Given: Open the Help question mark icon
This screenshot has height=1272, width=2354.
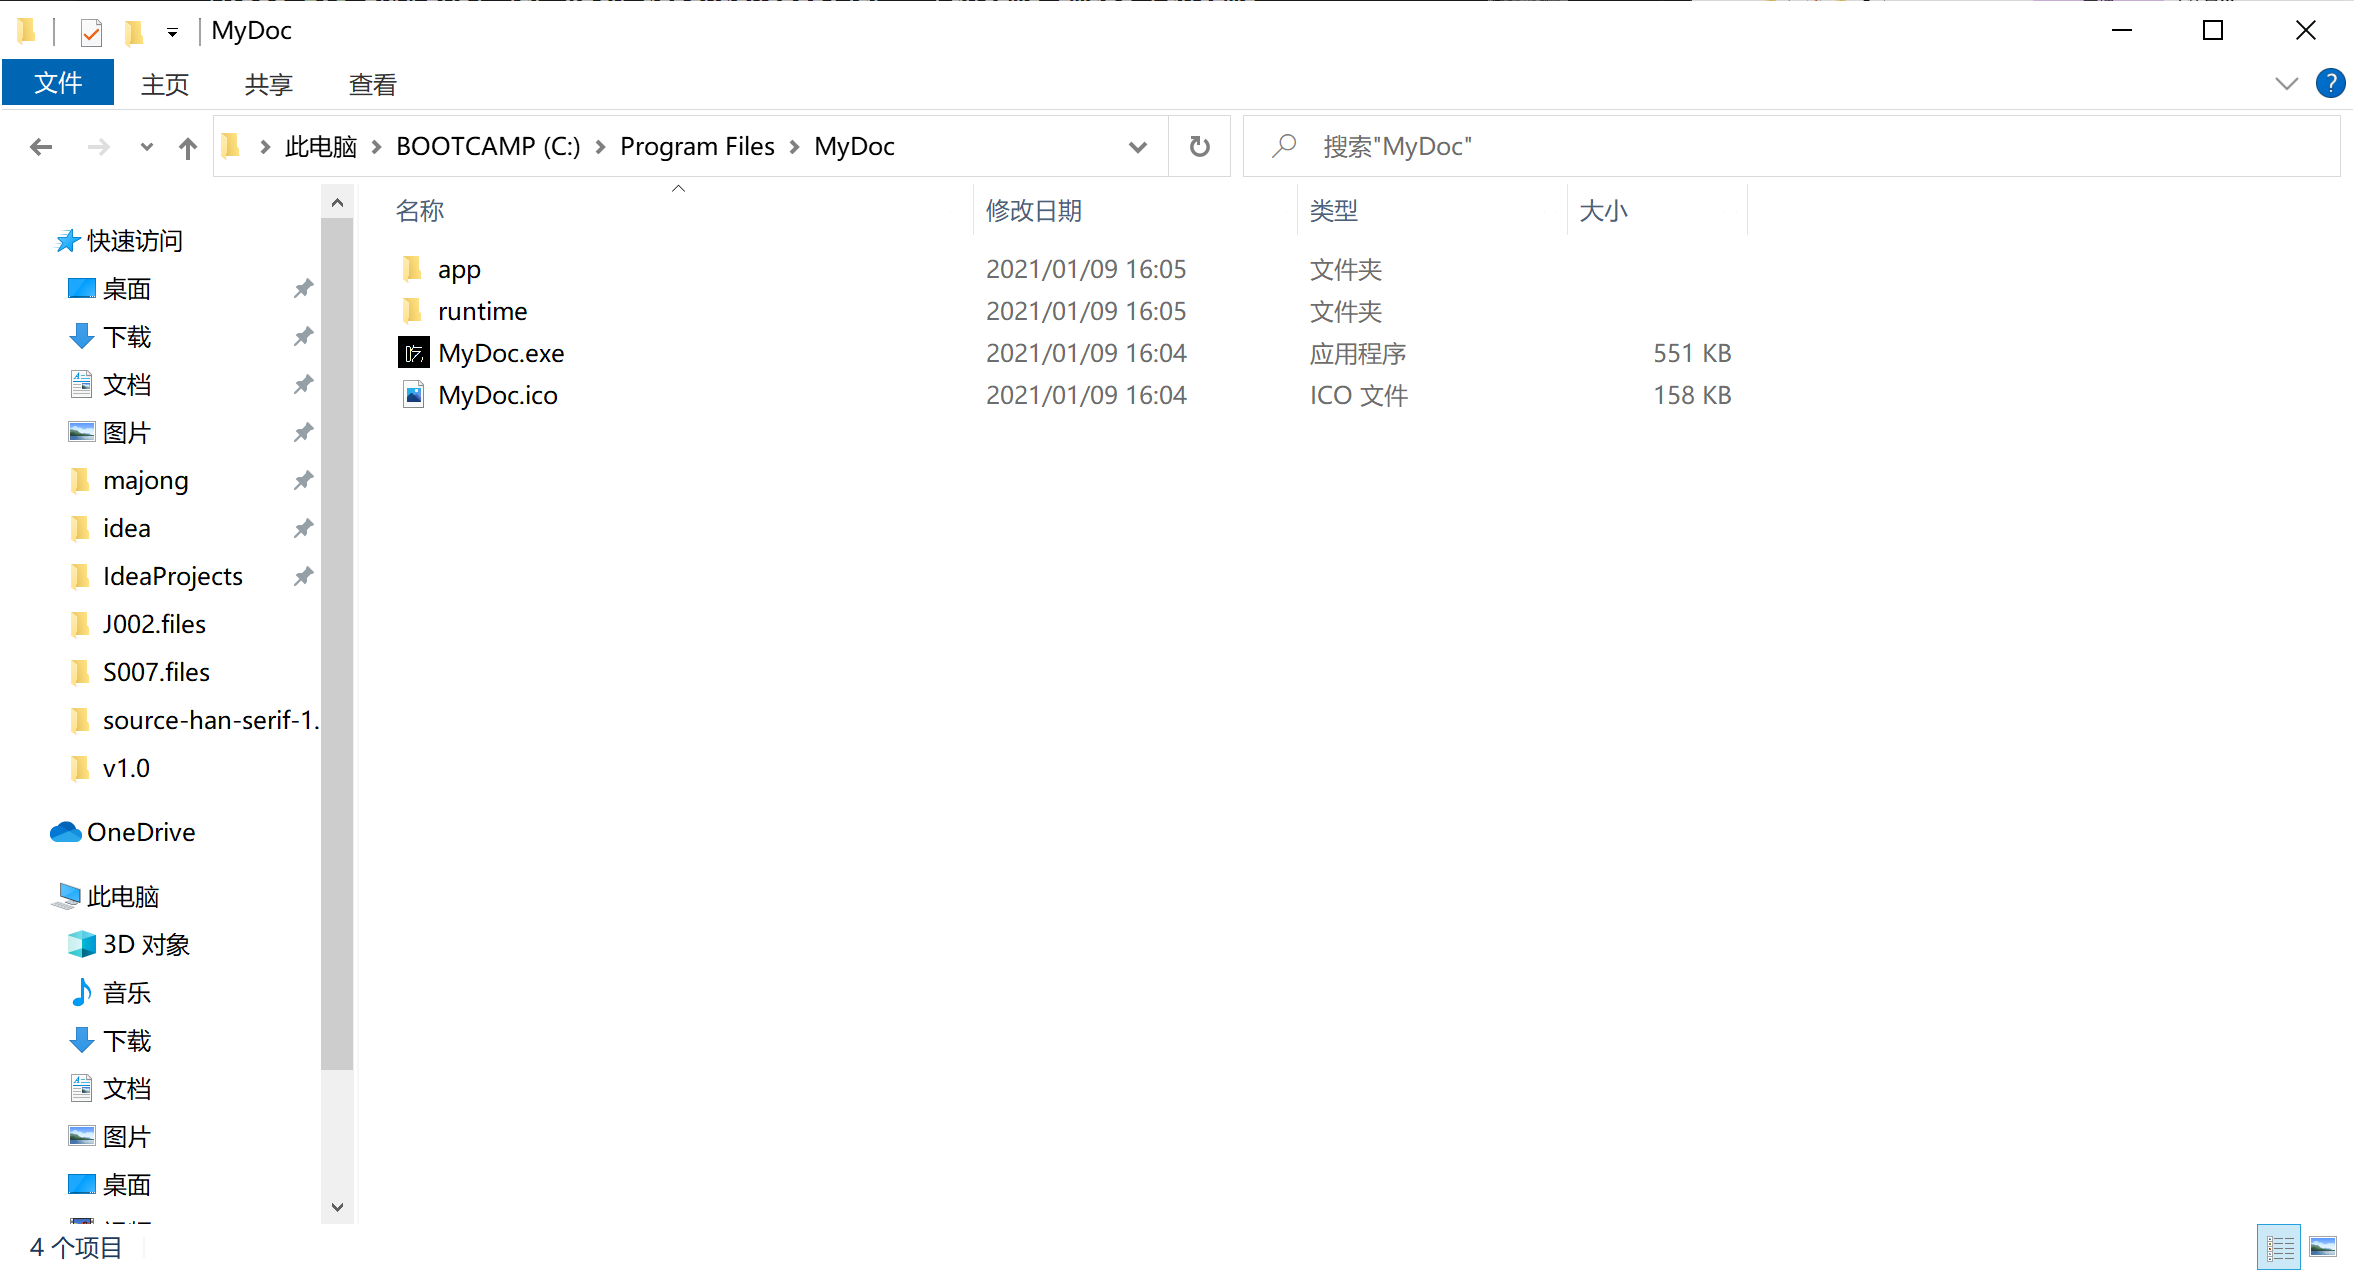Looking at the screenshot, I should [x=2330, y=83].
